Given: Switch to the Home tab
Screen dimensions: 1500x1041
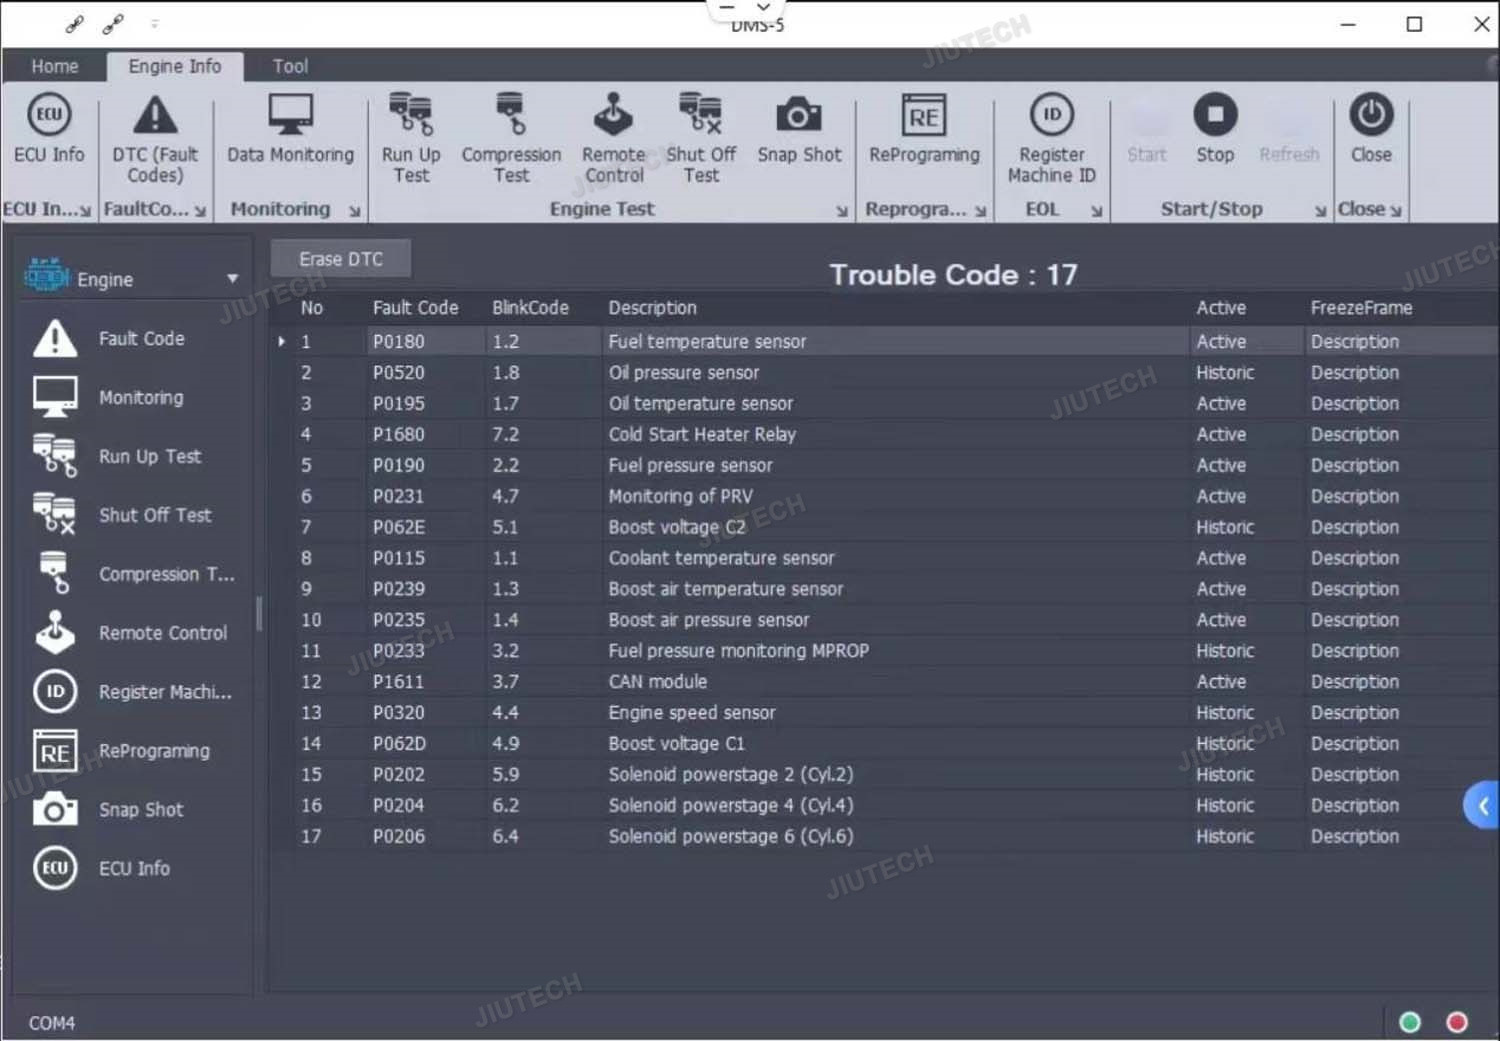Looking at the screenshot, I should coord(55,66).
